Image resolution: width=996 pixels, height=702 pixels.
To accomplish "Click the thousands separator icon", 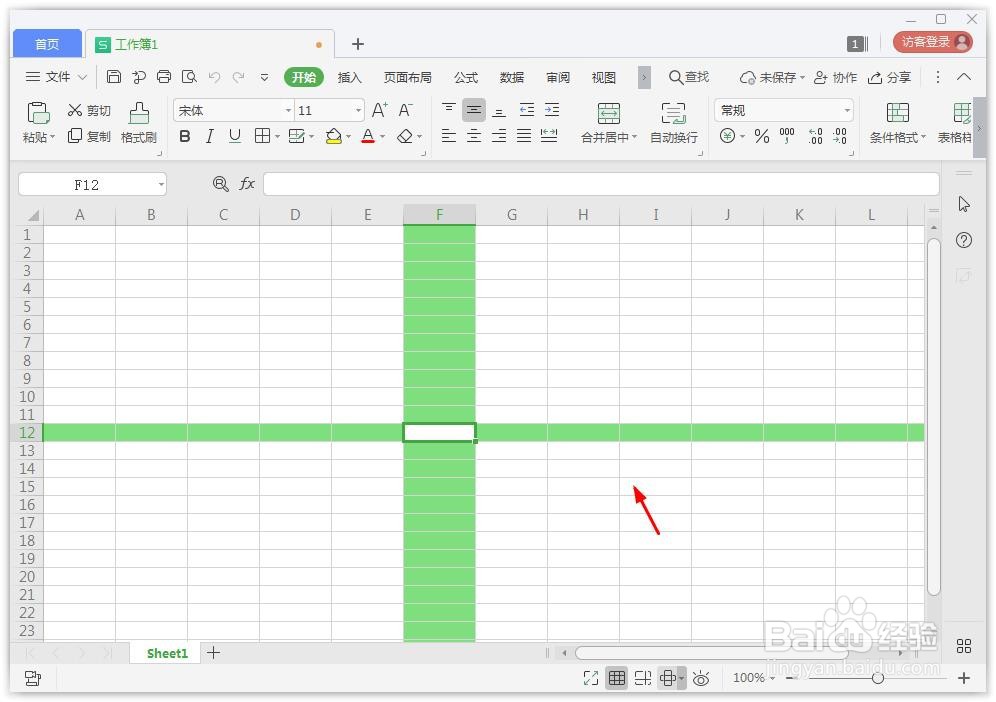I will click(x=787, y=136).
